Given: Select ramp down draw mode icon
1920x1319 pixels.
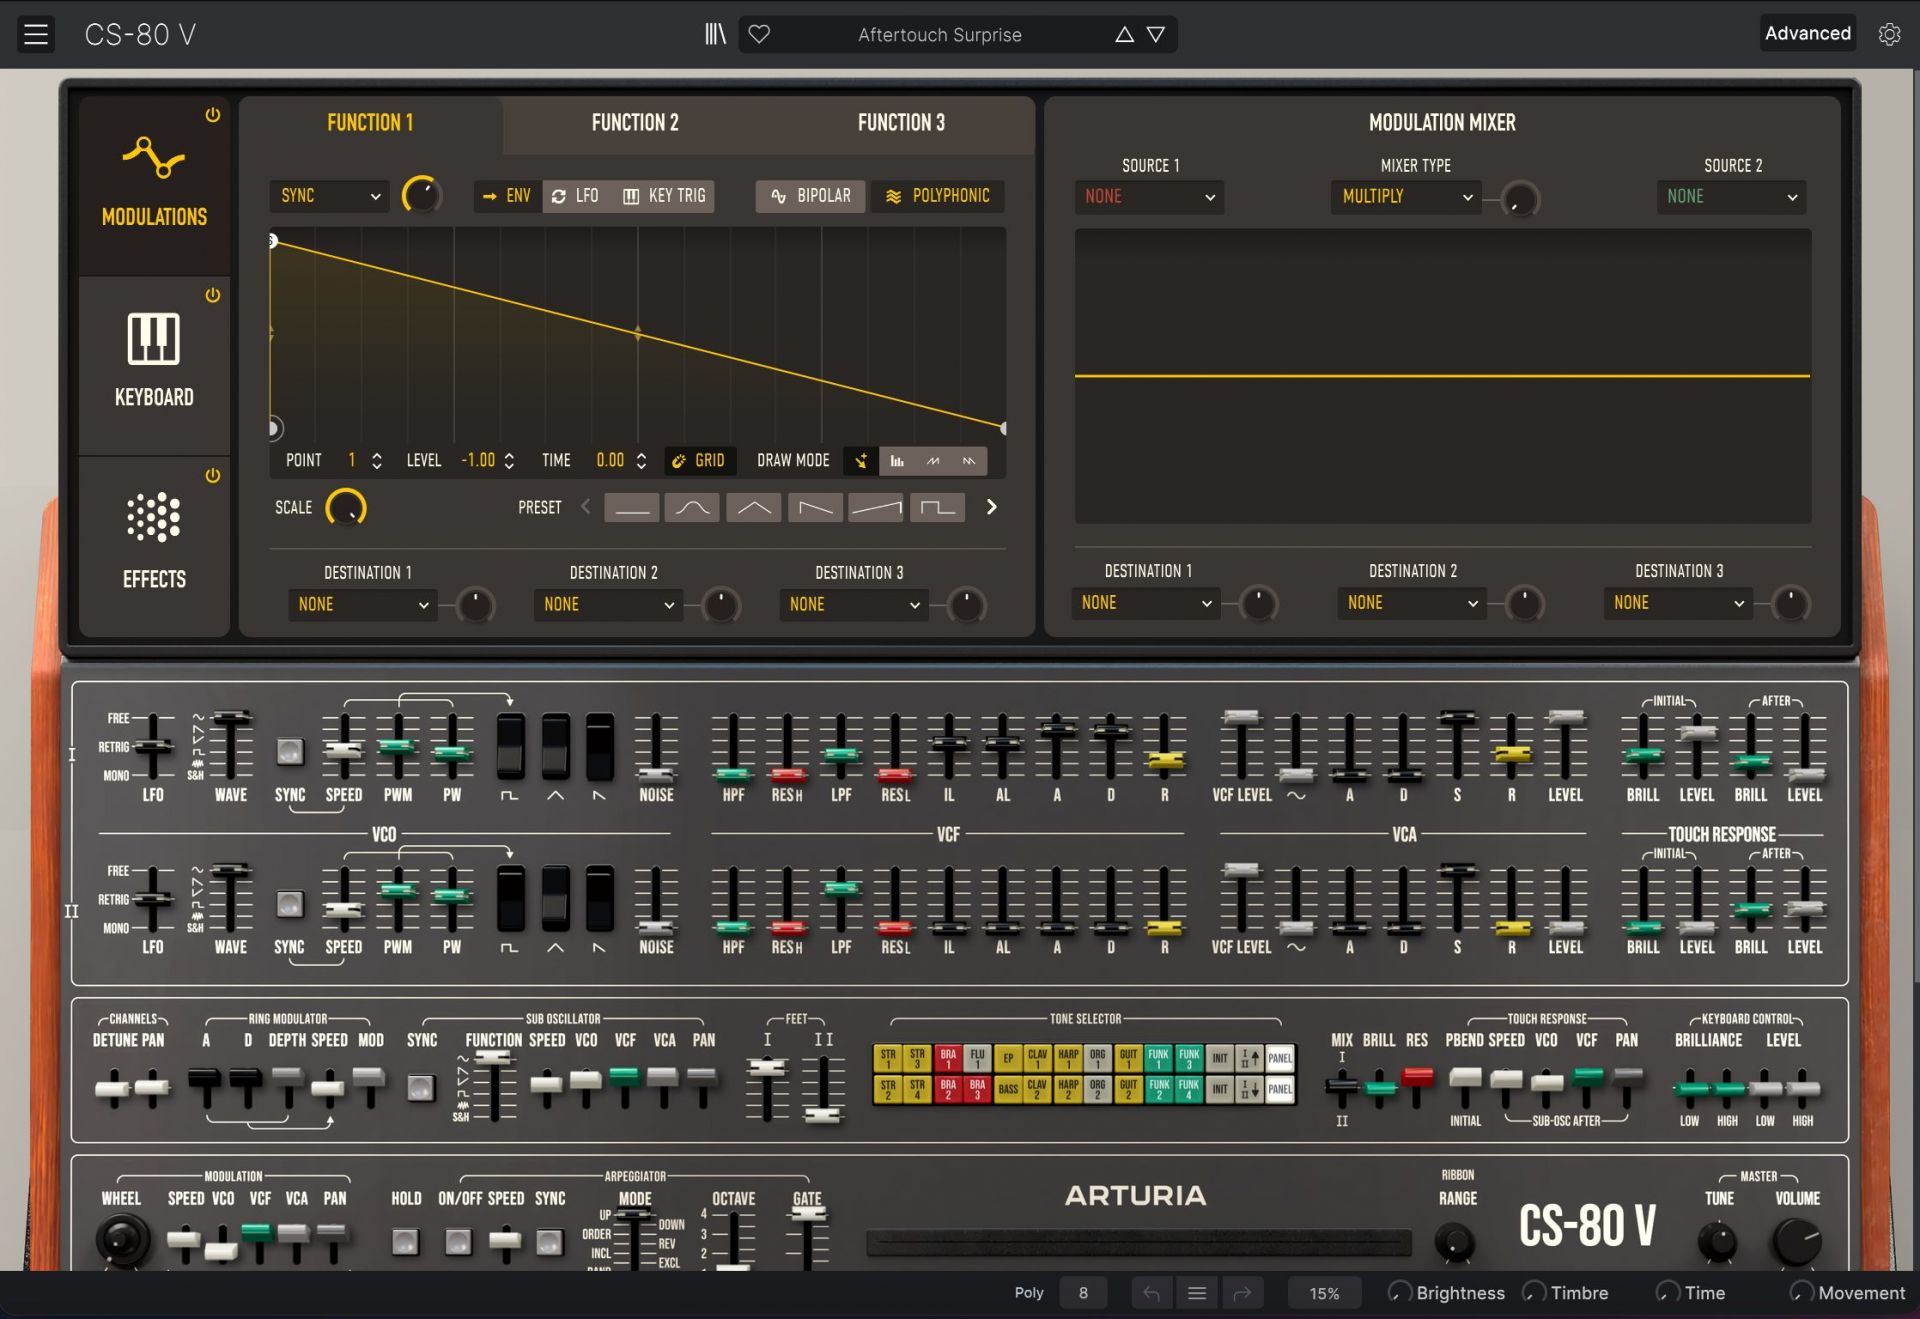Looking at the screenshot, I should coord(969,461).
